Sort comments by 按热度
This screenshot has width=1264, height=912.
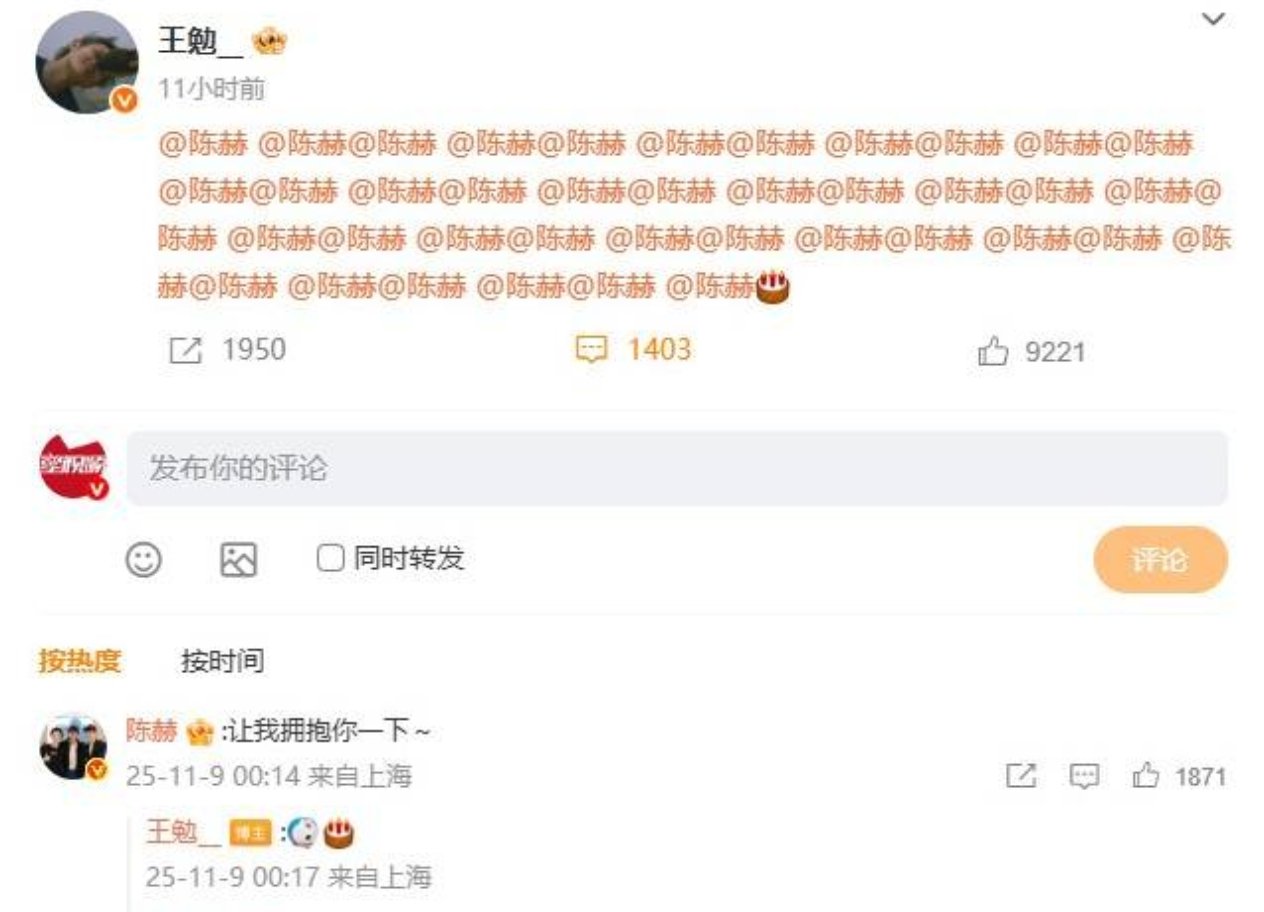tap(79, 660)
